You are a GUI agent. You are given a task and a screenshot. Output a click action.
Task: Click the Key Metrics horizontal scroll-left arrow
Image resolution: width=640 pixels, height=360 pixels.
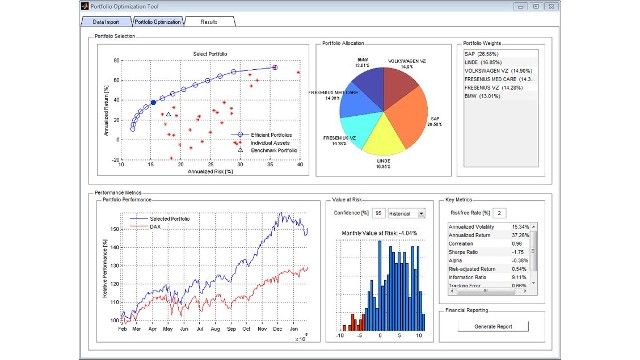451,291
